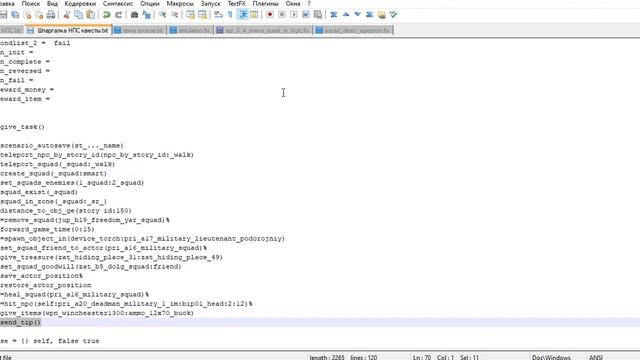Viewport: 640px width, 360px height.
Task: Toggle synchronized vertical scrolling
Action: coord(190,15)
